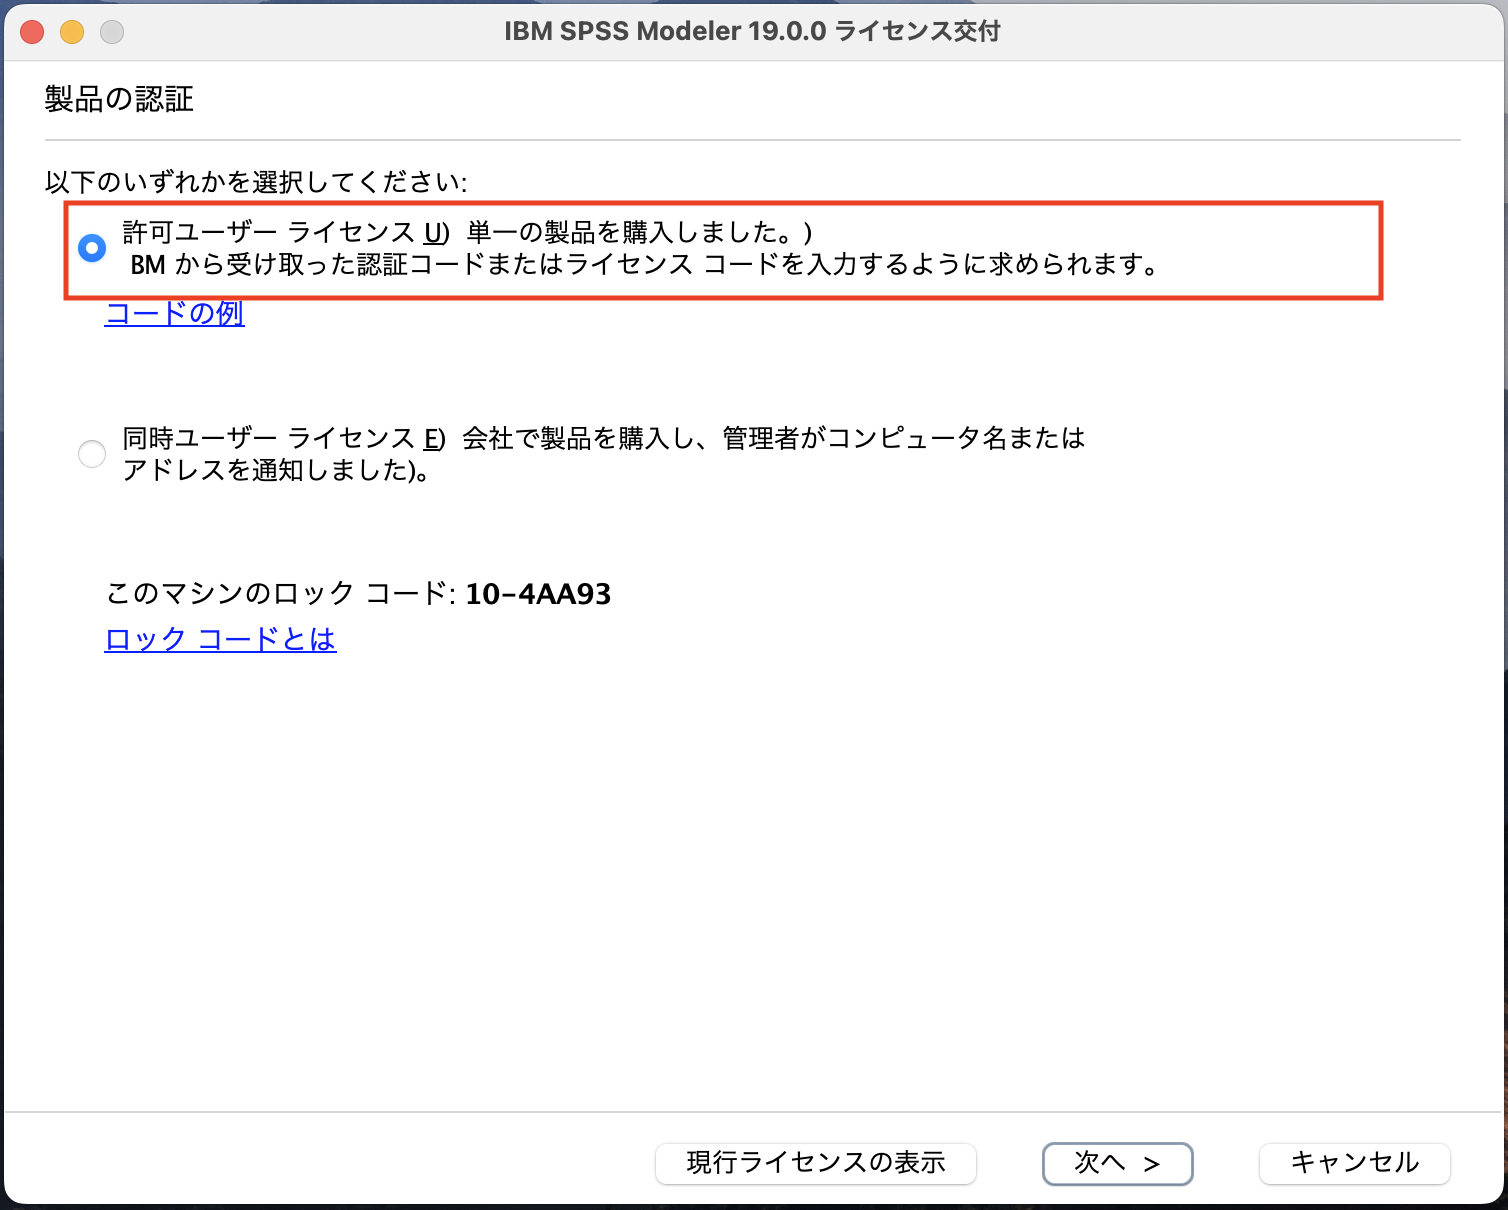The image size is (1508, 1210).
Task: Select the 許可ユーザー ライセンス radio button
Action: 92,248
